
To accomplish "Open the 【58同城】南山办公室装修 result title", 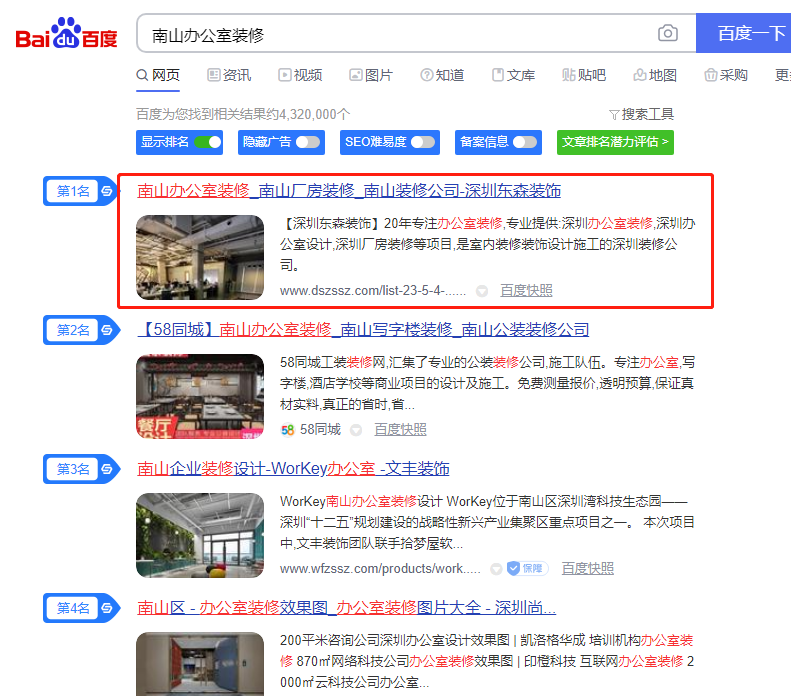I will pos(363,330).
